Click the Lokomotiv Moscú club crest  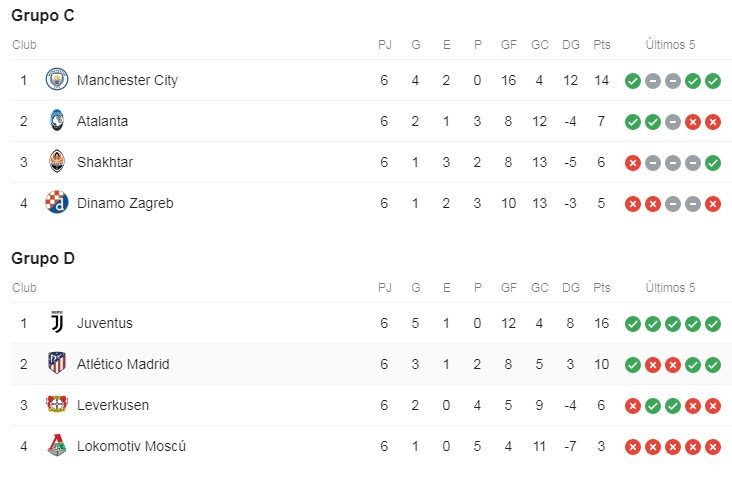pos(56,446)
